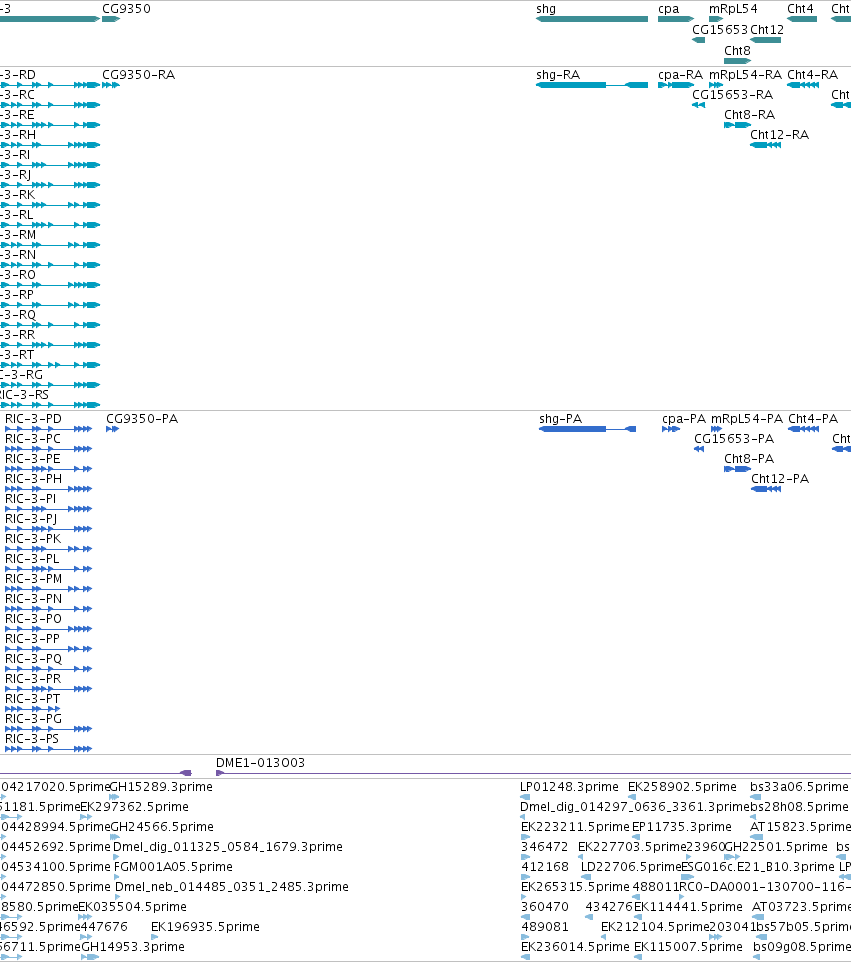Click the Cht4 gene label
The width and height of the screenshot is (851, 962).
(801, 9)
